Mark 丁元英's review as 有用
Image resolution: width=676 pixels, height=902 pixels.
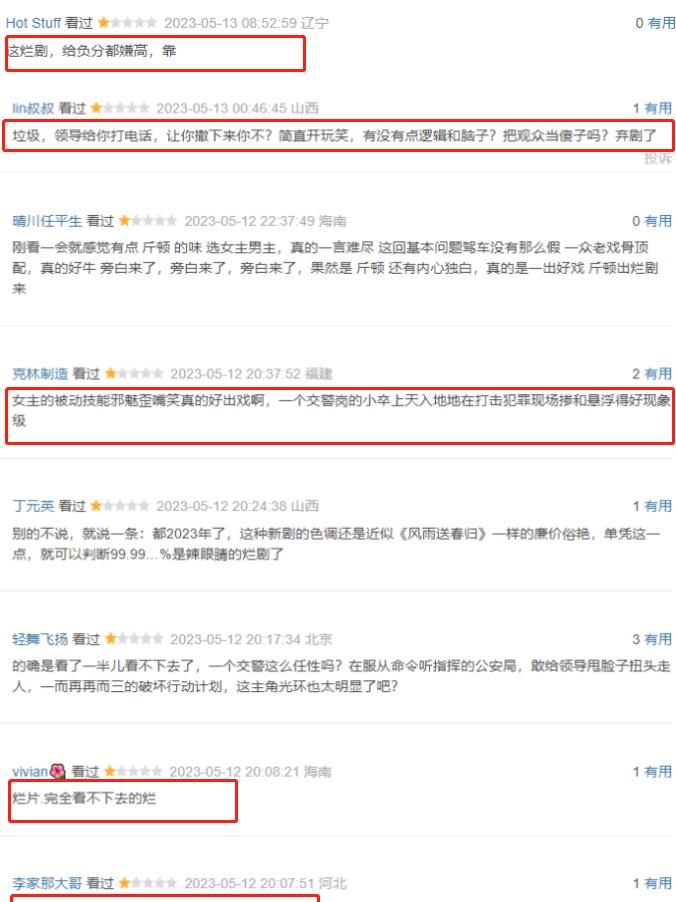click(658, 506)
